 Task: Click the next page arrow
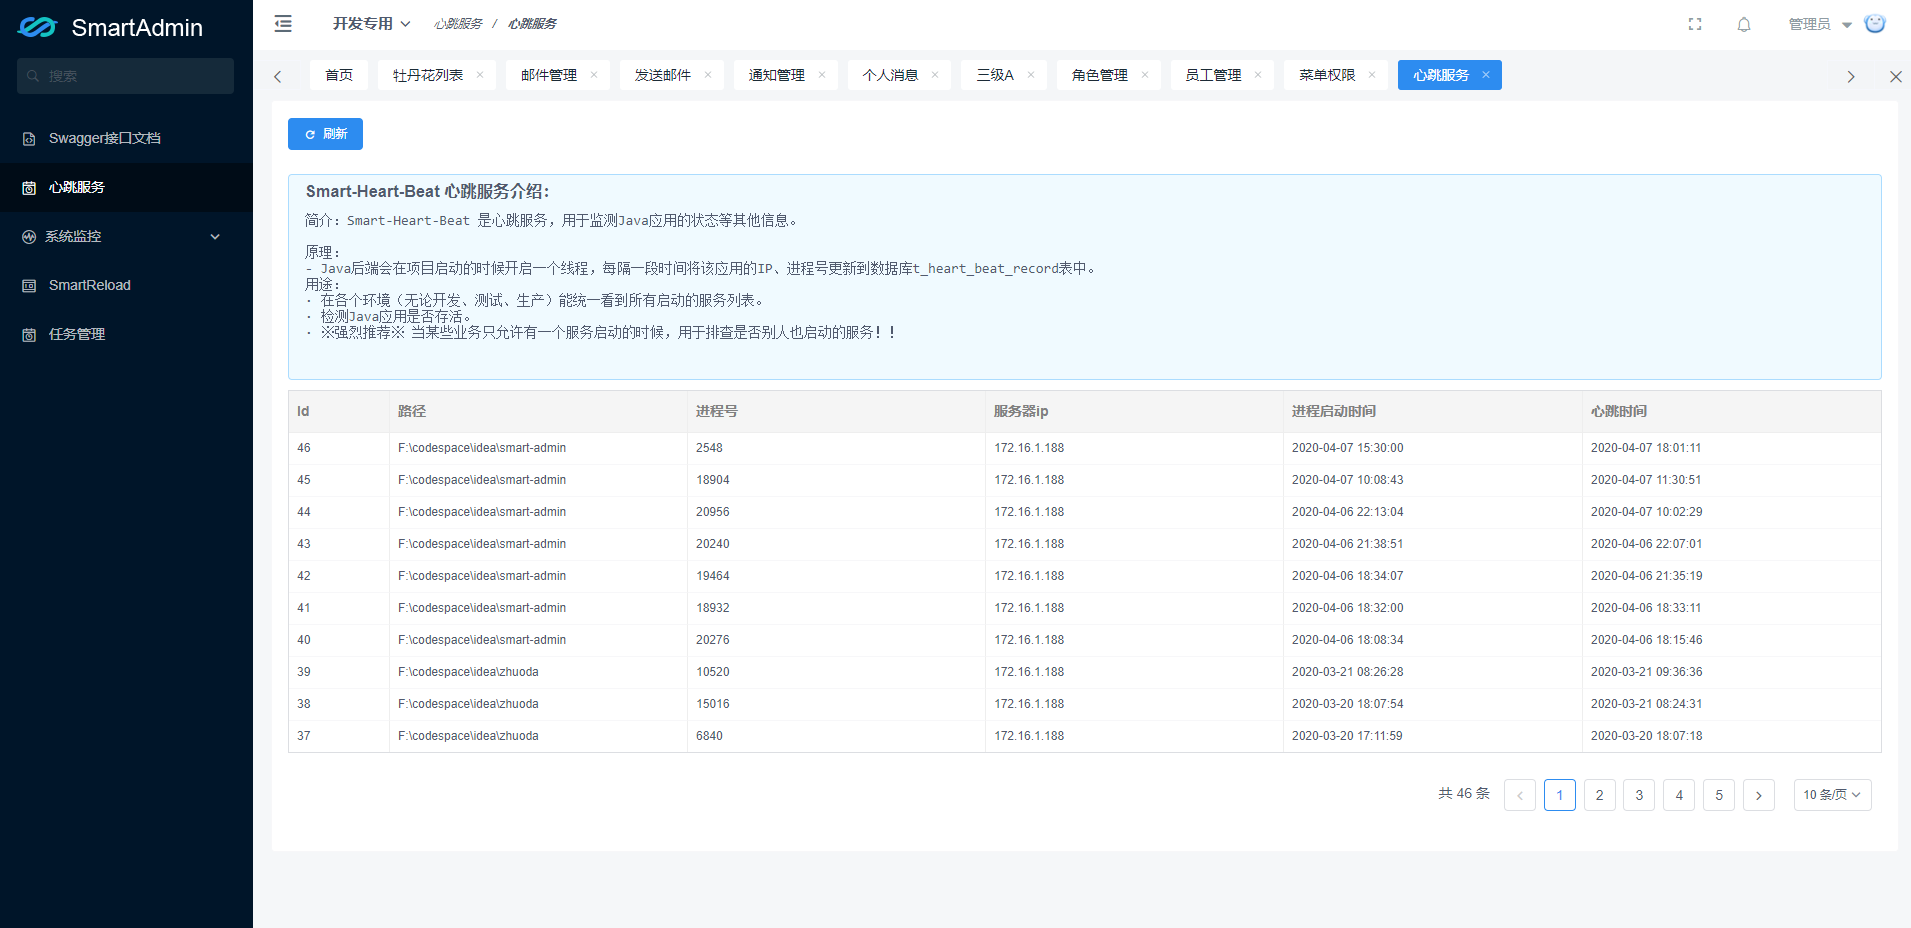point(1759,795)
